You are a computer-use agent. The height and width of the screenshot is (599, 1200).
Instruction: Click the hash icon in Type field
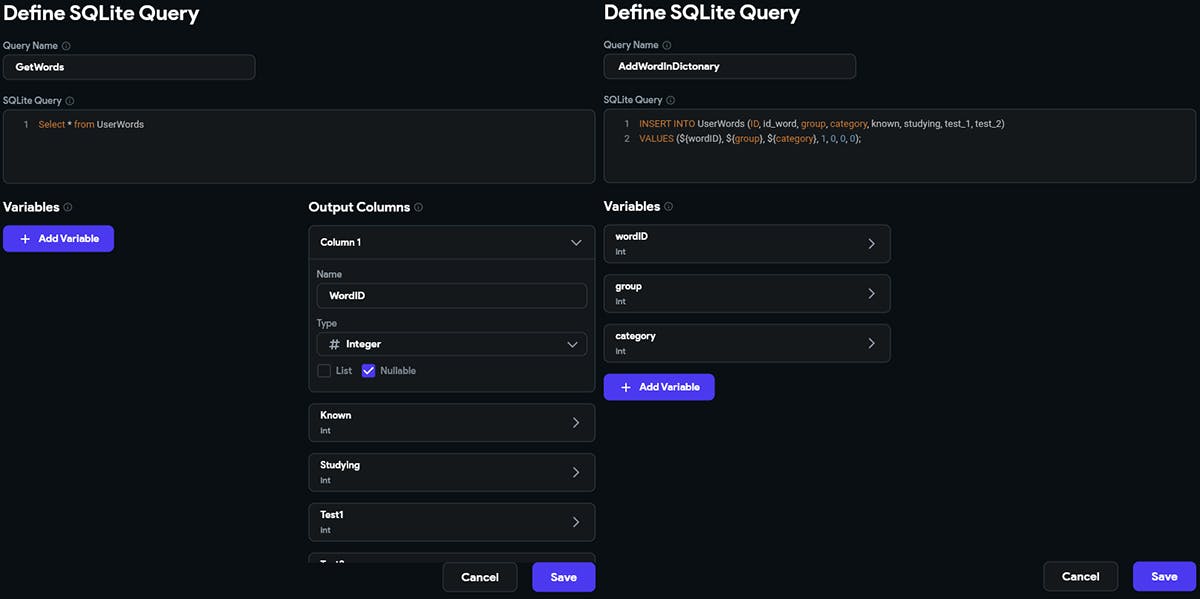(x=334, y=344)
